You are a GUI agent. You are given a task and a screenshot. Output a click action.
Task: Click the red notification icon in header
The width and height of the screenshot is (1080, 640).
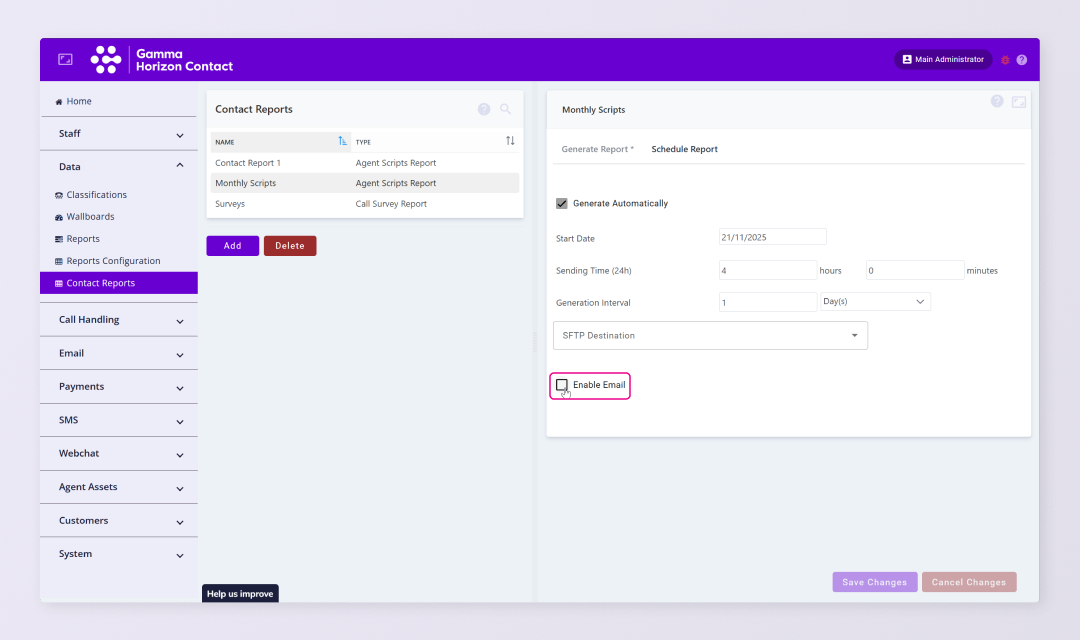[1005, 60]
